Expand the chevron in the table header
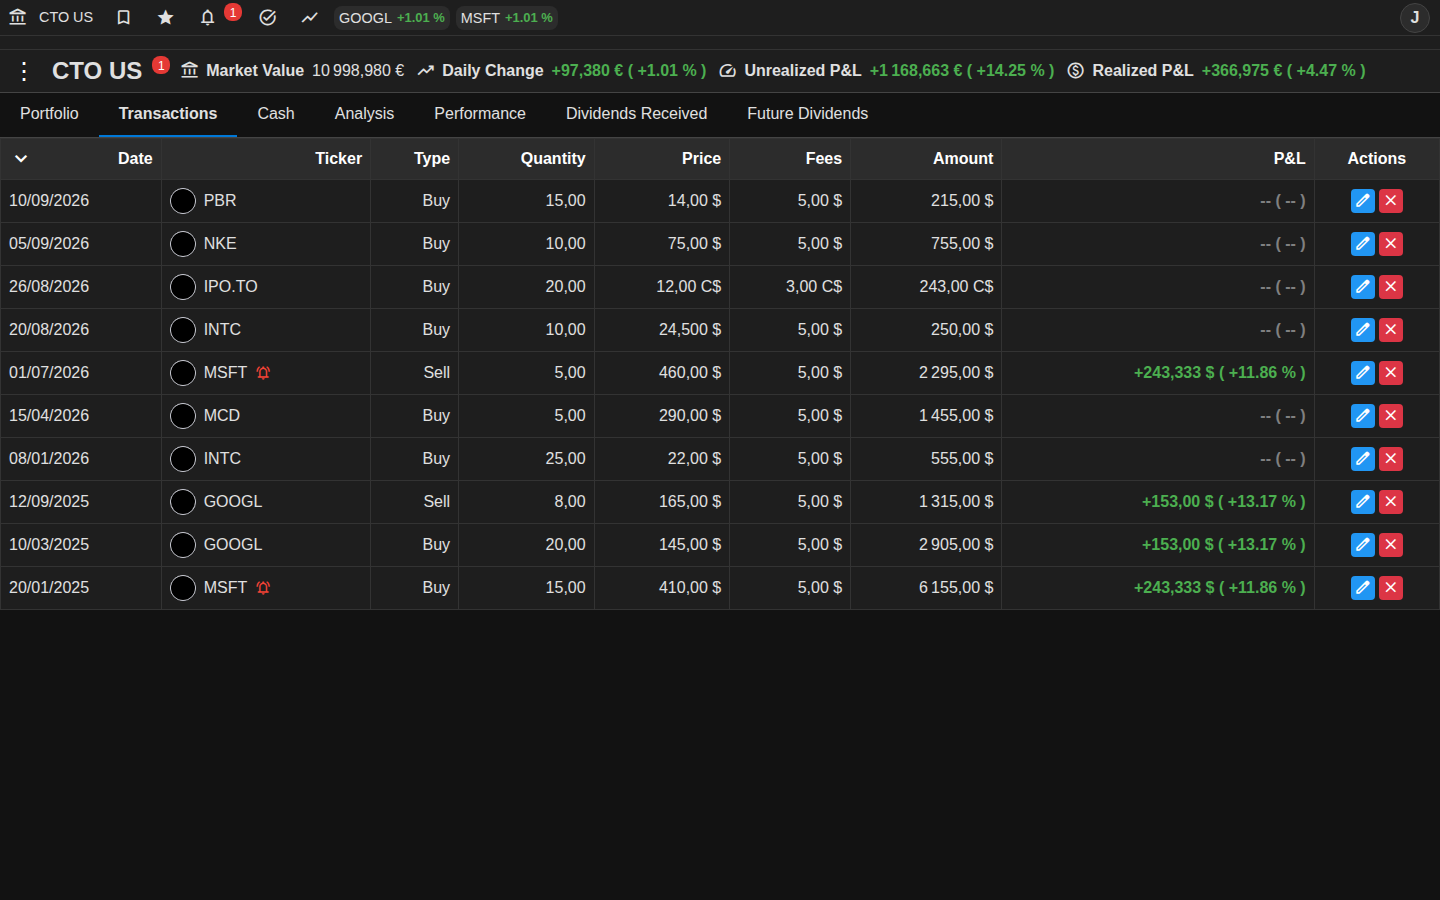The height and width of the screenshot is (900, 1440). [21, 158]
